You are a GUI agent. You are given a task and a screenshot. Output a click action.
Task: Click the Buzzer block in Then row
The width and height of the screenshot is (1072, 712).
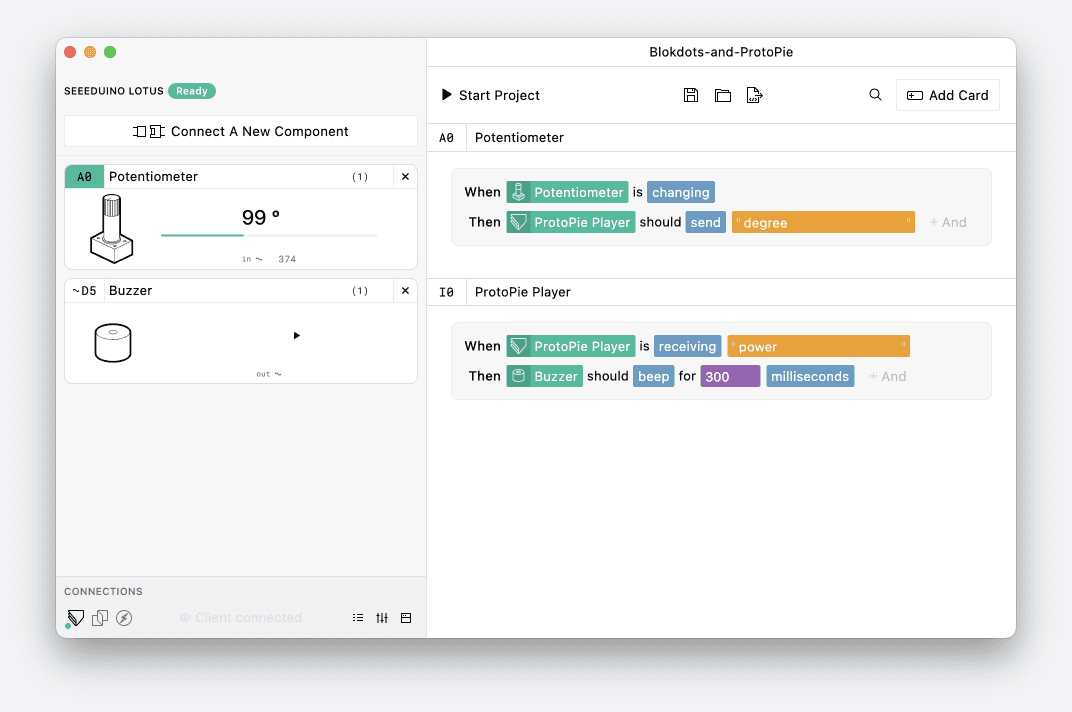[545, 376]
